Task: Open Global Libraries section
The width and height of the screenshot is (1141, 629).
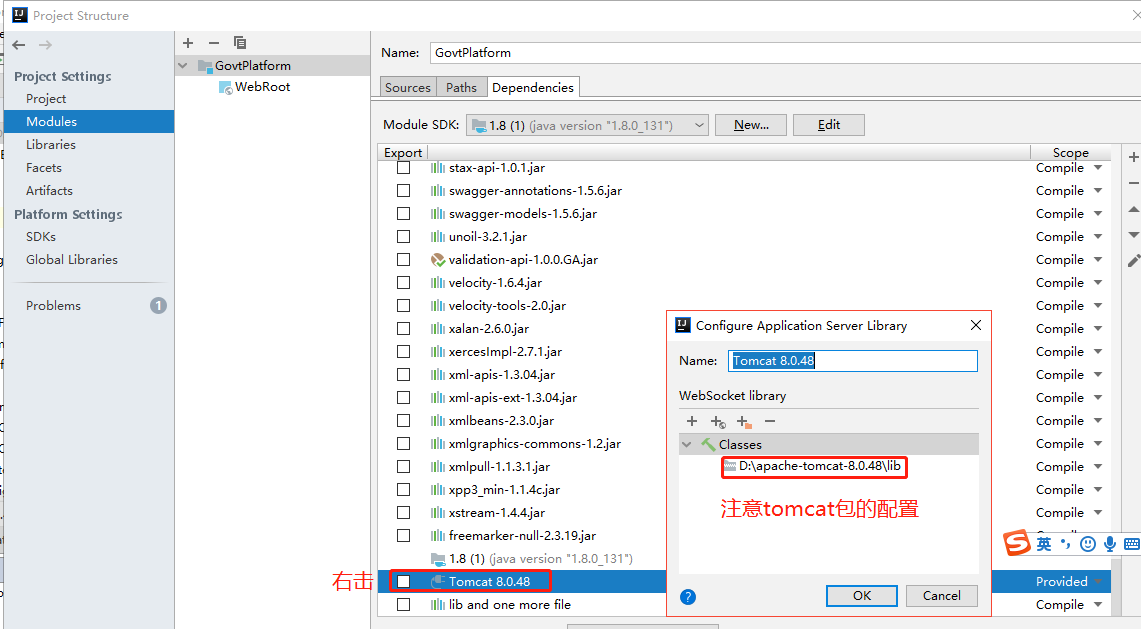Action: click(71, 260)
